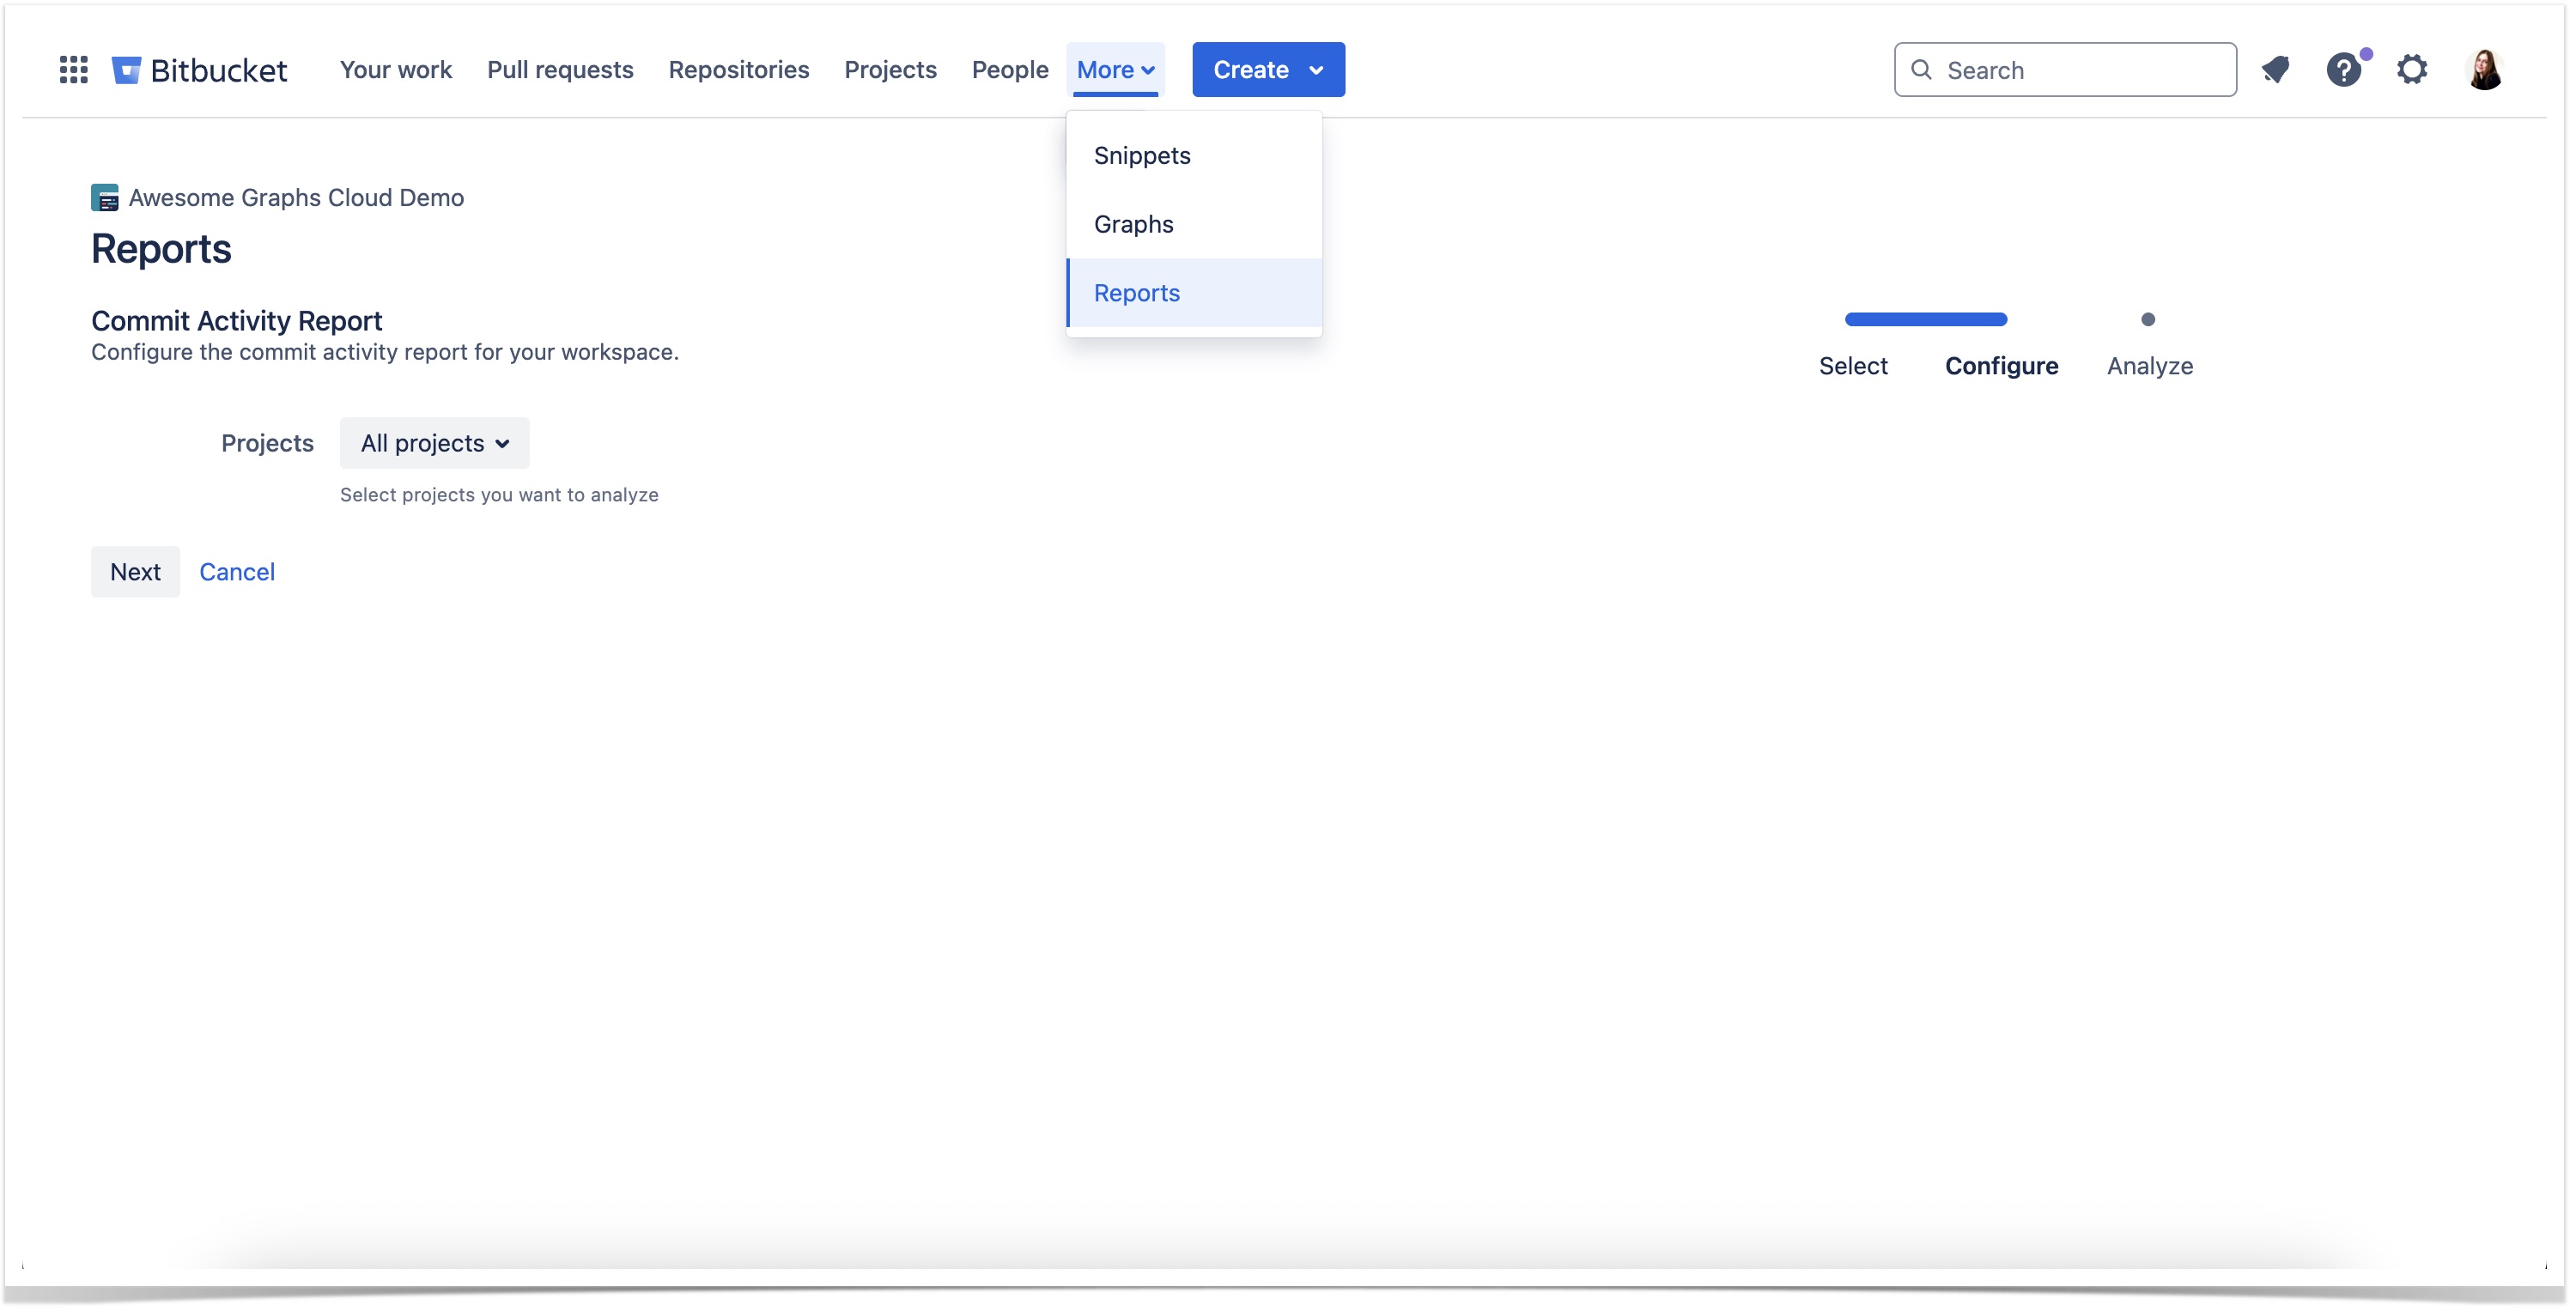
Task: Click the Configure step progress bar
Action: 1925,320
